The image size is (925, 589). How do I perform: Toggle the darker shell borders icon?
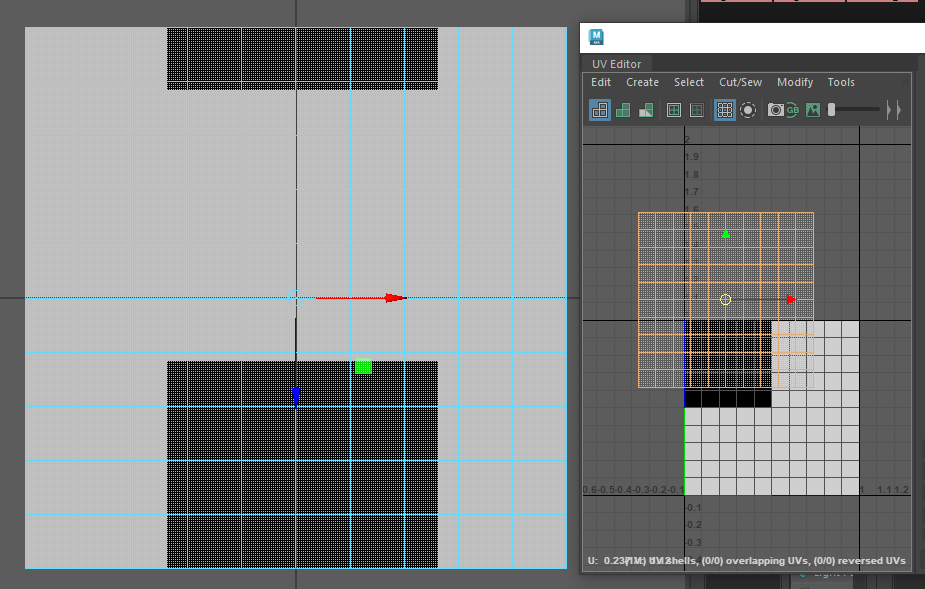point(697,110)
